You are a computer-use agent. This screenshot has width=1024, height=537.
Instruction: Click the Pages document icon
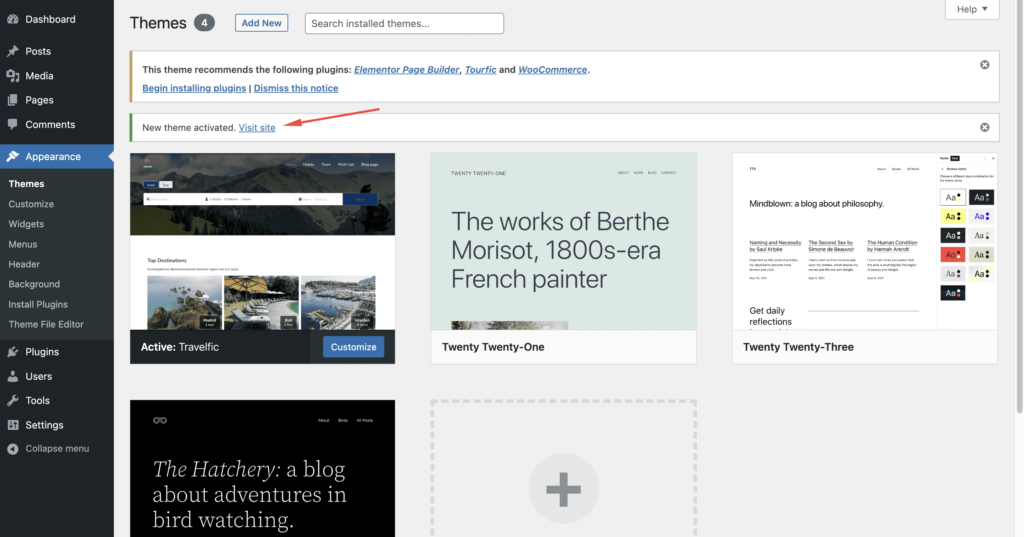click(12, 100)
